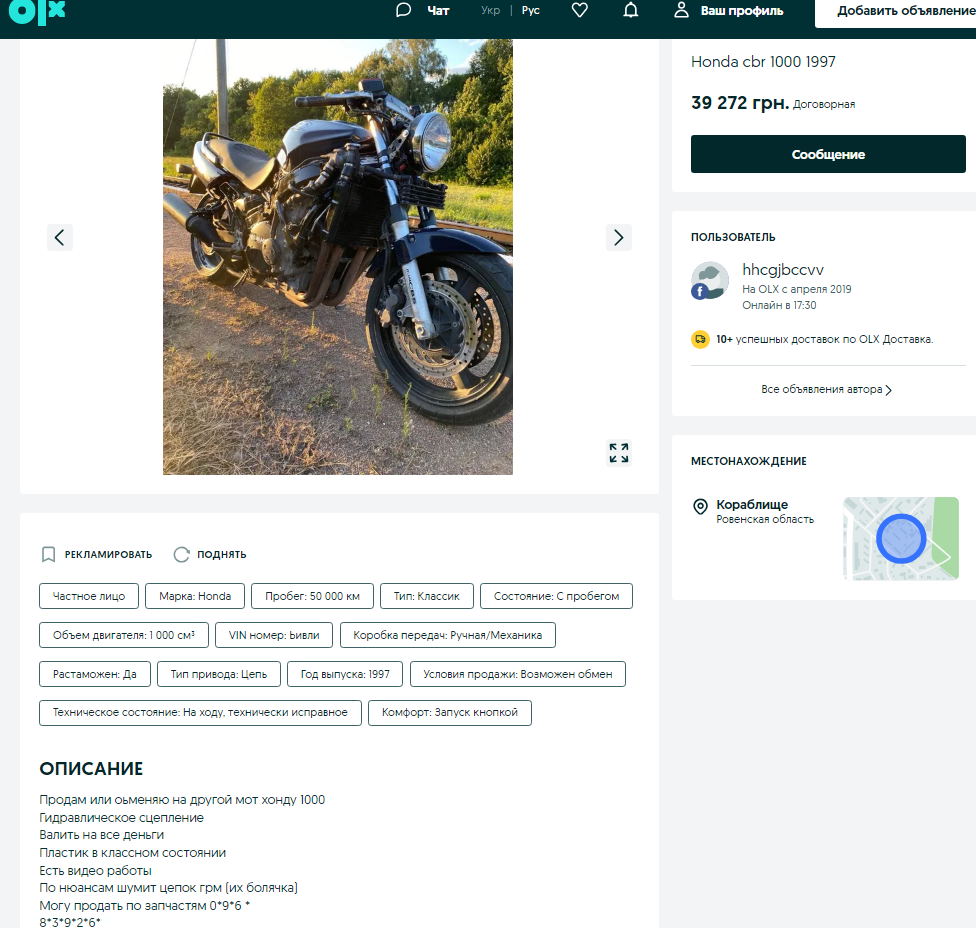Click На OLX с апреля 2019 text
The width and height of the screenshot is (976, 928).
(796, 289)
